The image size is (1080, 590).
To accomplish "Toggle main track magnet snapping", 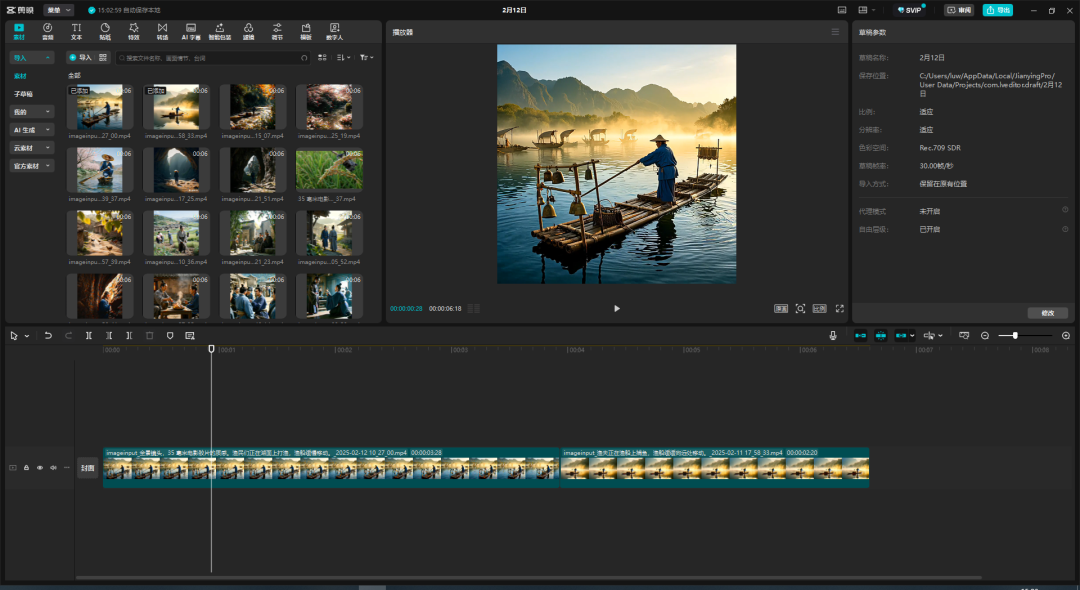I will tap(860, 335).
